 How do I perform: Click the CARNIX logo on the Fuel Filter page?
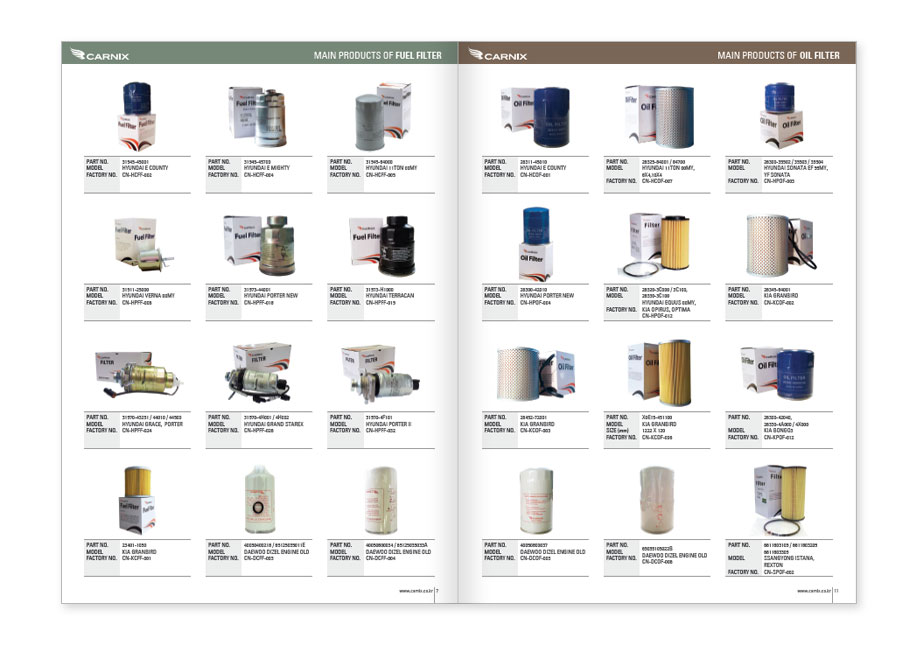[x=99, y=55]
